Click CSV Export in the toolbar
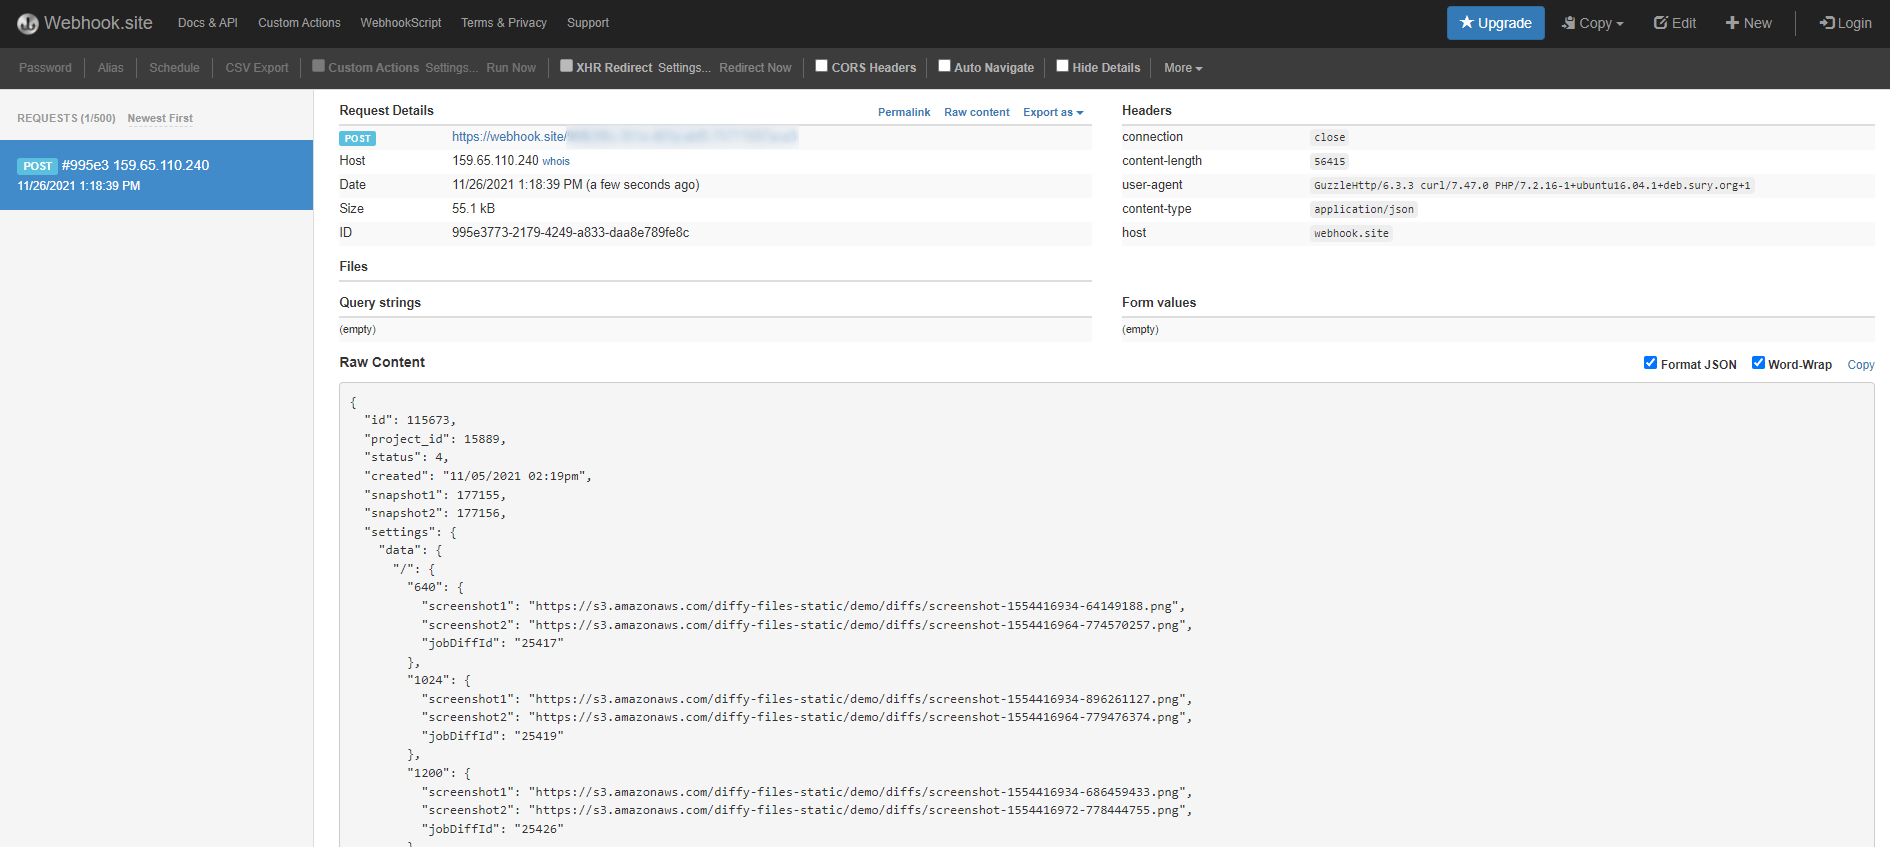The height and width of the screenshot is (847, 1890). click(257, 68)
